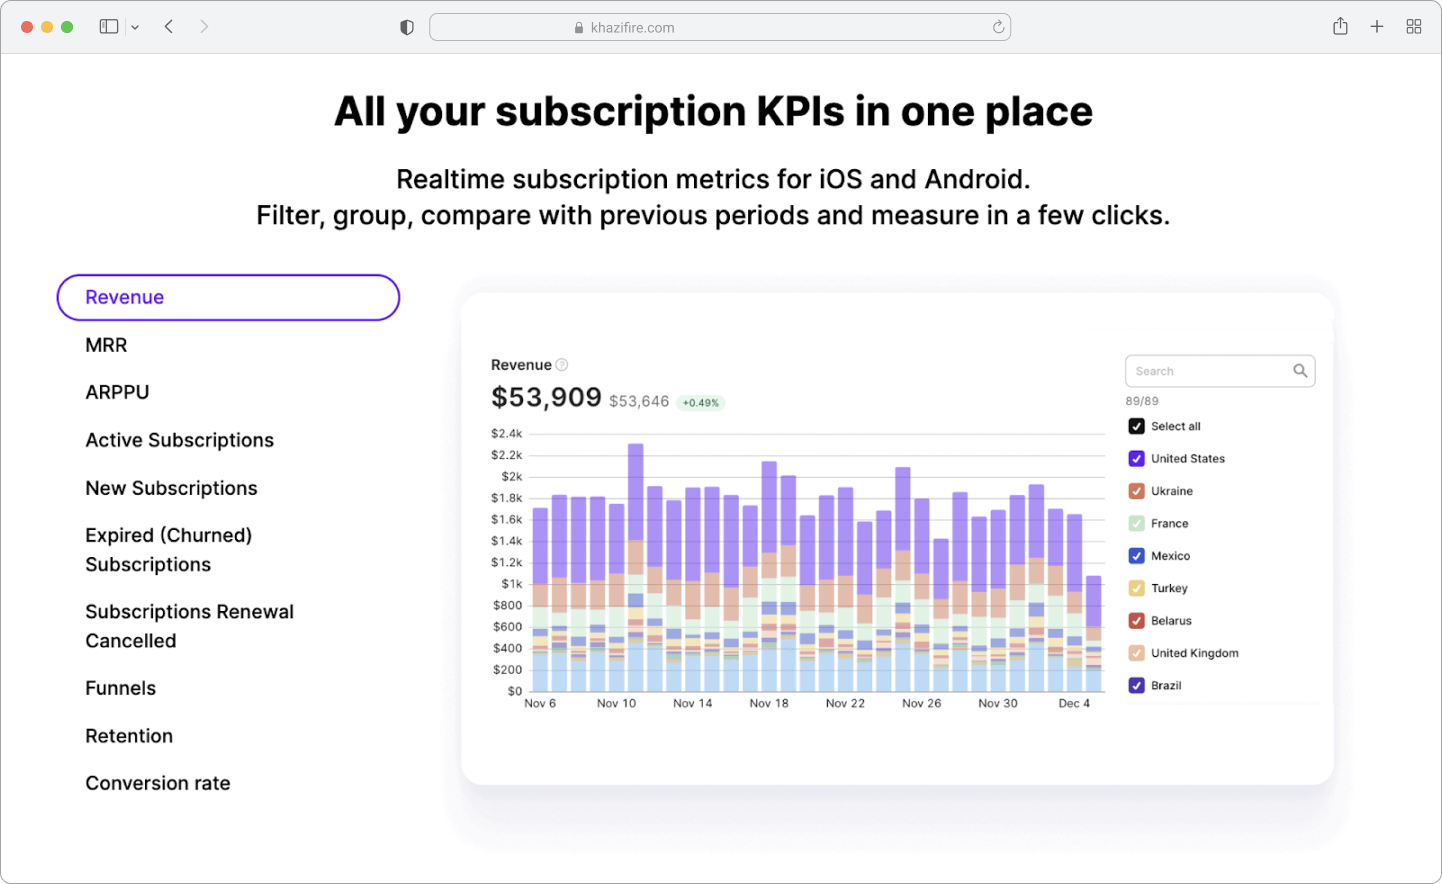This screenshot has height=884, width=1442.
Task: Click the padlock icon in the address bar
Action: click(x=578, y=27)
